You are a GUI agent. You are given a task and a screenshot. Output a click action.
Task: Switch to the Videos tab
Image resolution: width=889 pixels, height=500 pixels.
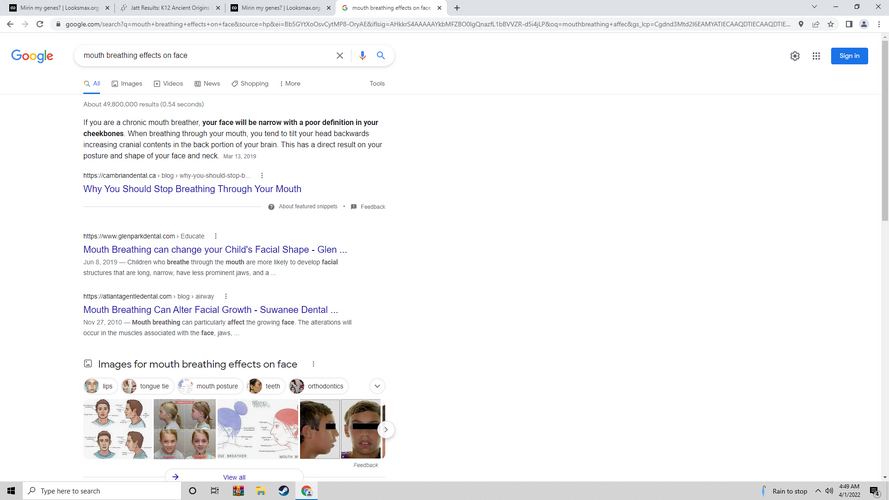168,84
